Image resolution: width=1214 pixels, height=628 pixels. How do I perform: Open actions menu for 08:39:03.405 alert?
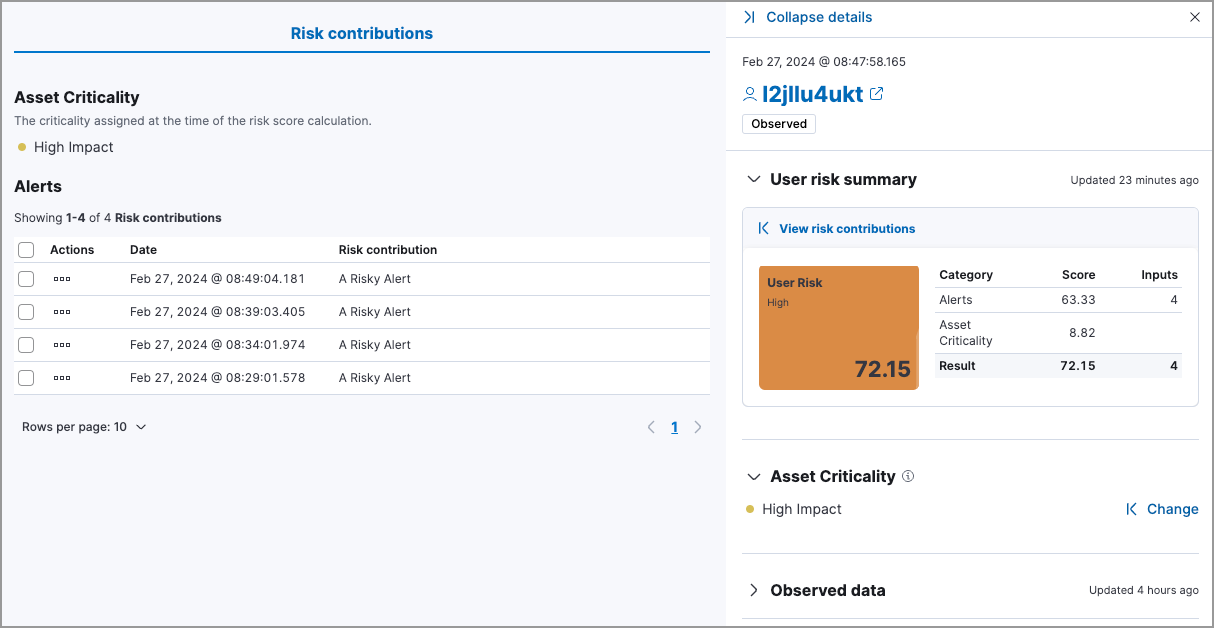(62, 312)
